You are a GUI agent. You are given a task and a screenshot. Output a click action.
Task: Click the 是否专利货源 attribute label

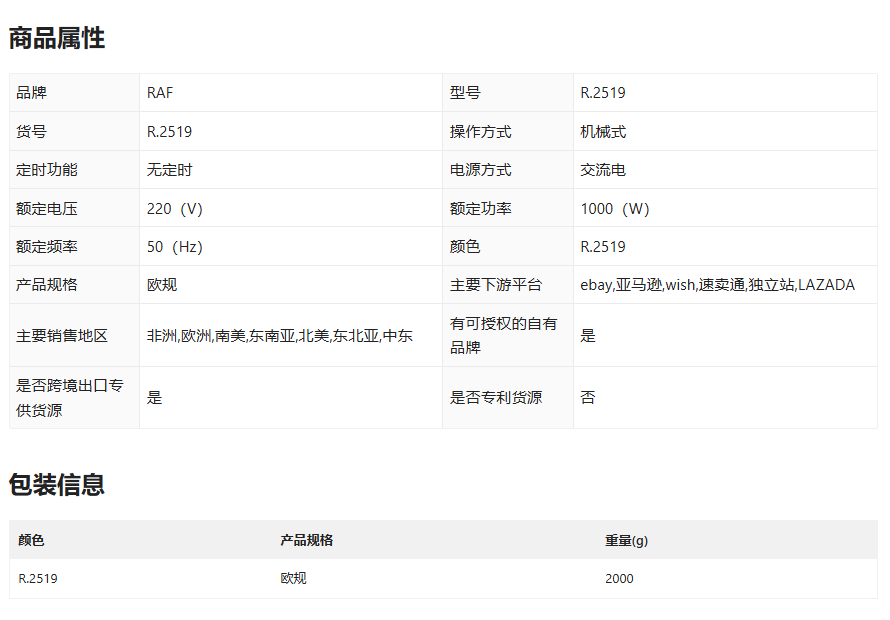pos(495,398)
